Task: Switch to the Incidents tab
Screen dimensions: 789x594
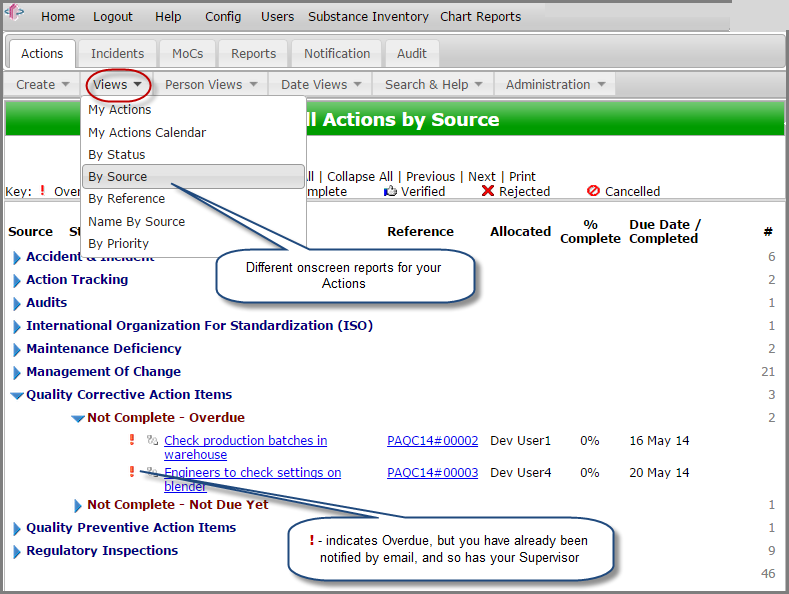Action: pos(117,53)
